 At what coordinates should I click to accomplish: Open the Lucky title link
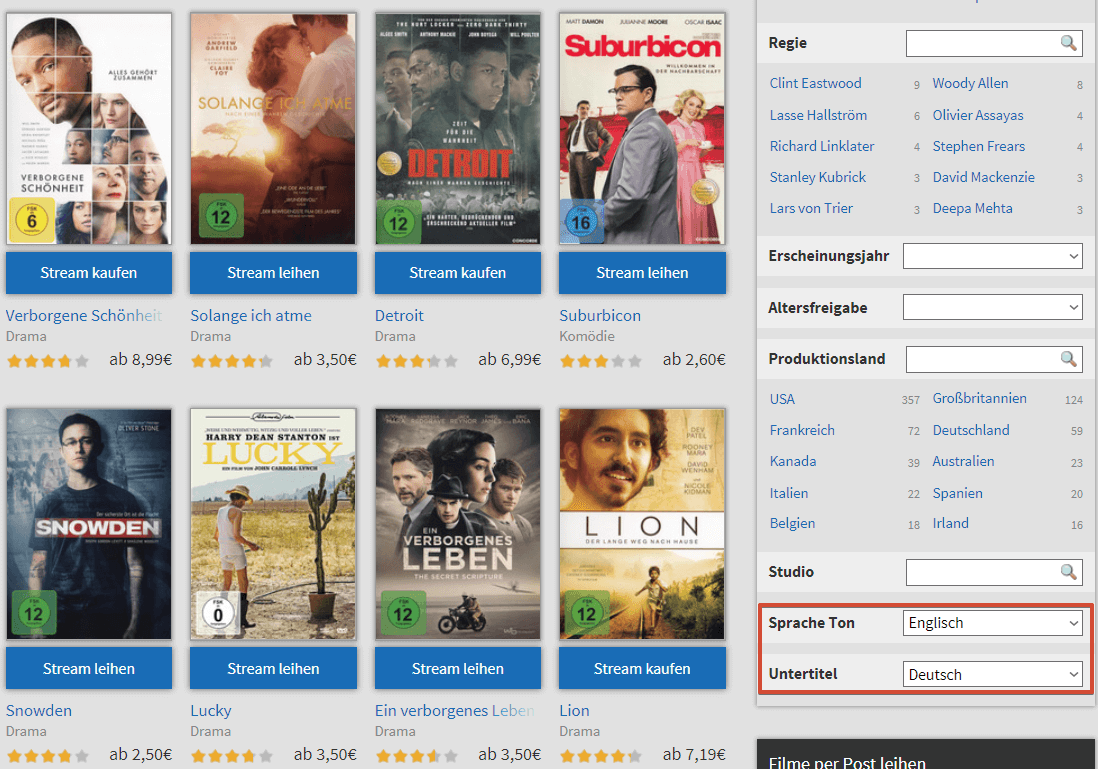click(x=210, y=711)
